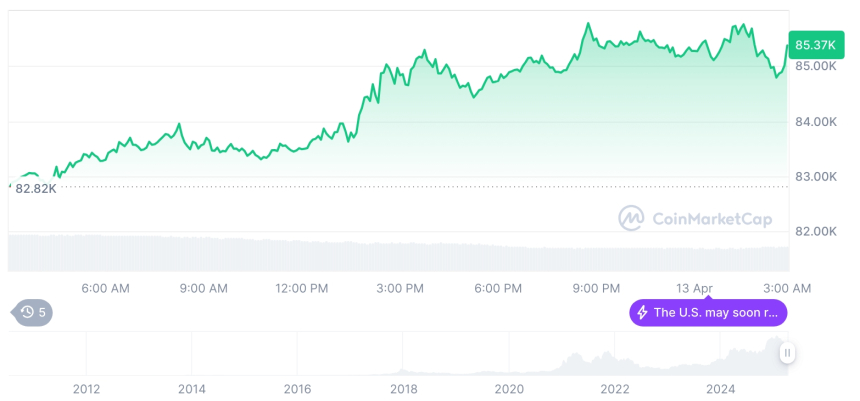
Task: Click the 82.82K opening price label
Action: tap(35, 188)
